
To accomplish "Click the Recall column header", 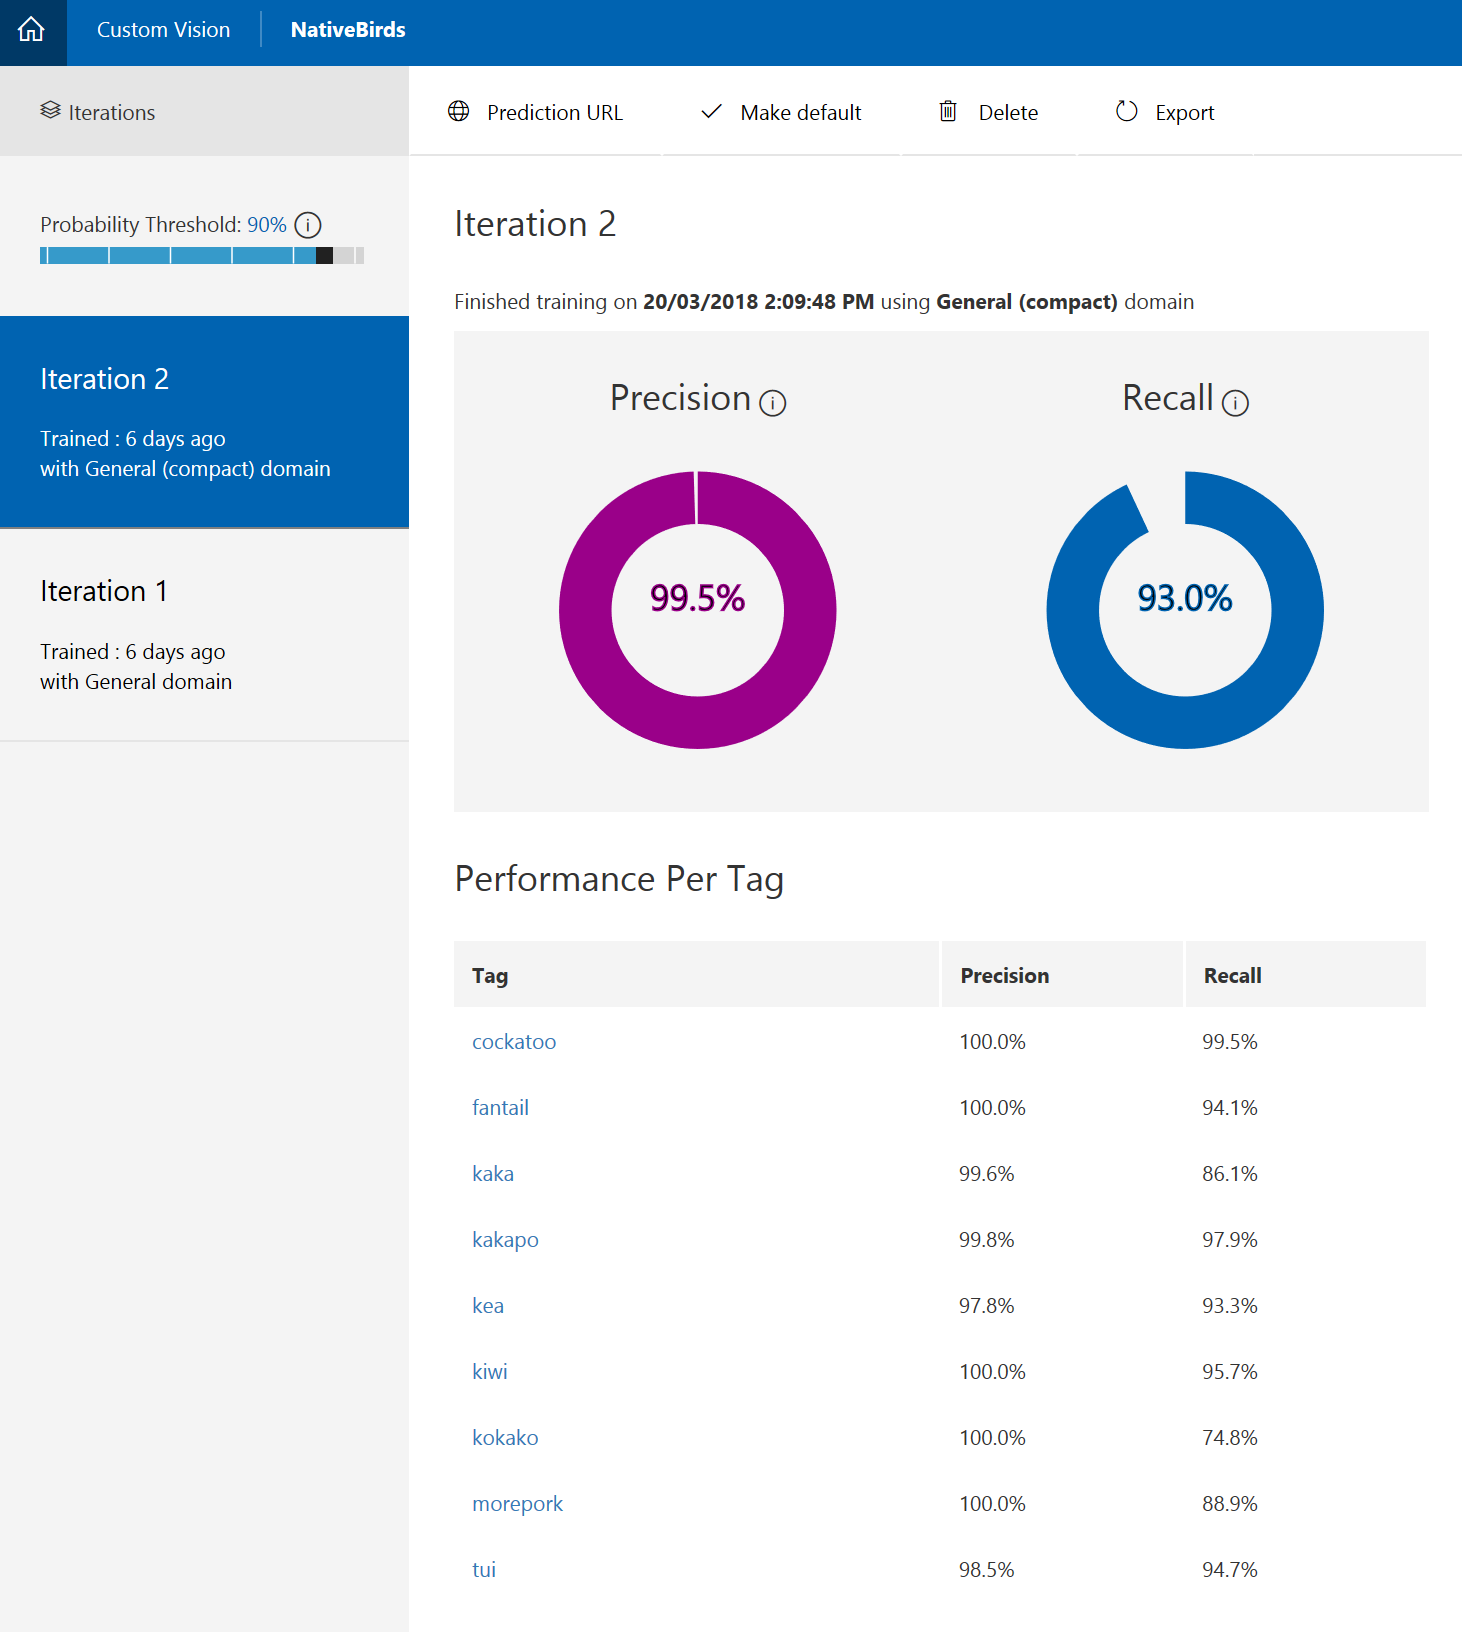I will [x=1232, y=976].
